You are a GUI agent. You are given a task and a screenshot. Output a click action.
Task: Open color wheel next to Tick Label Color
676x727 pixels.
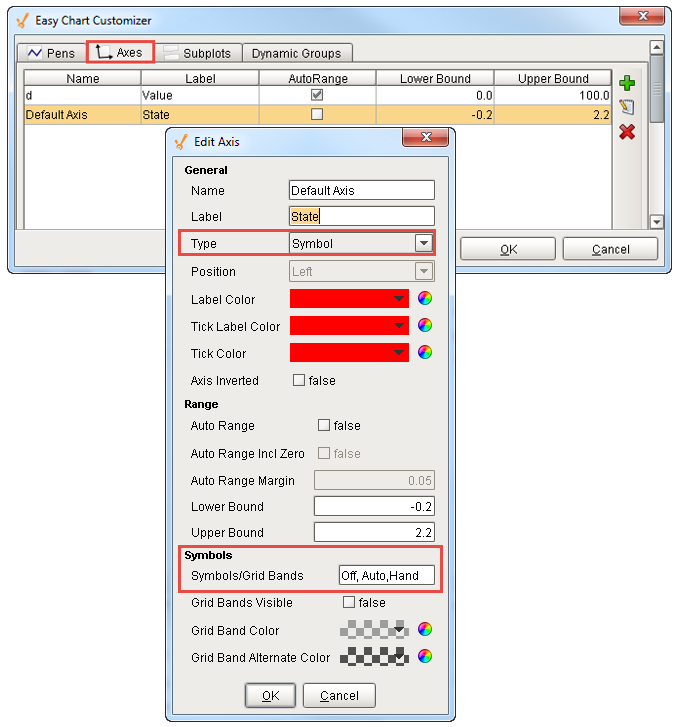pyautogui.click(x=425, y=326)
